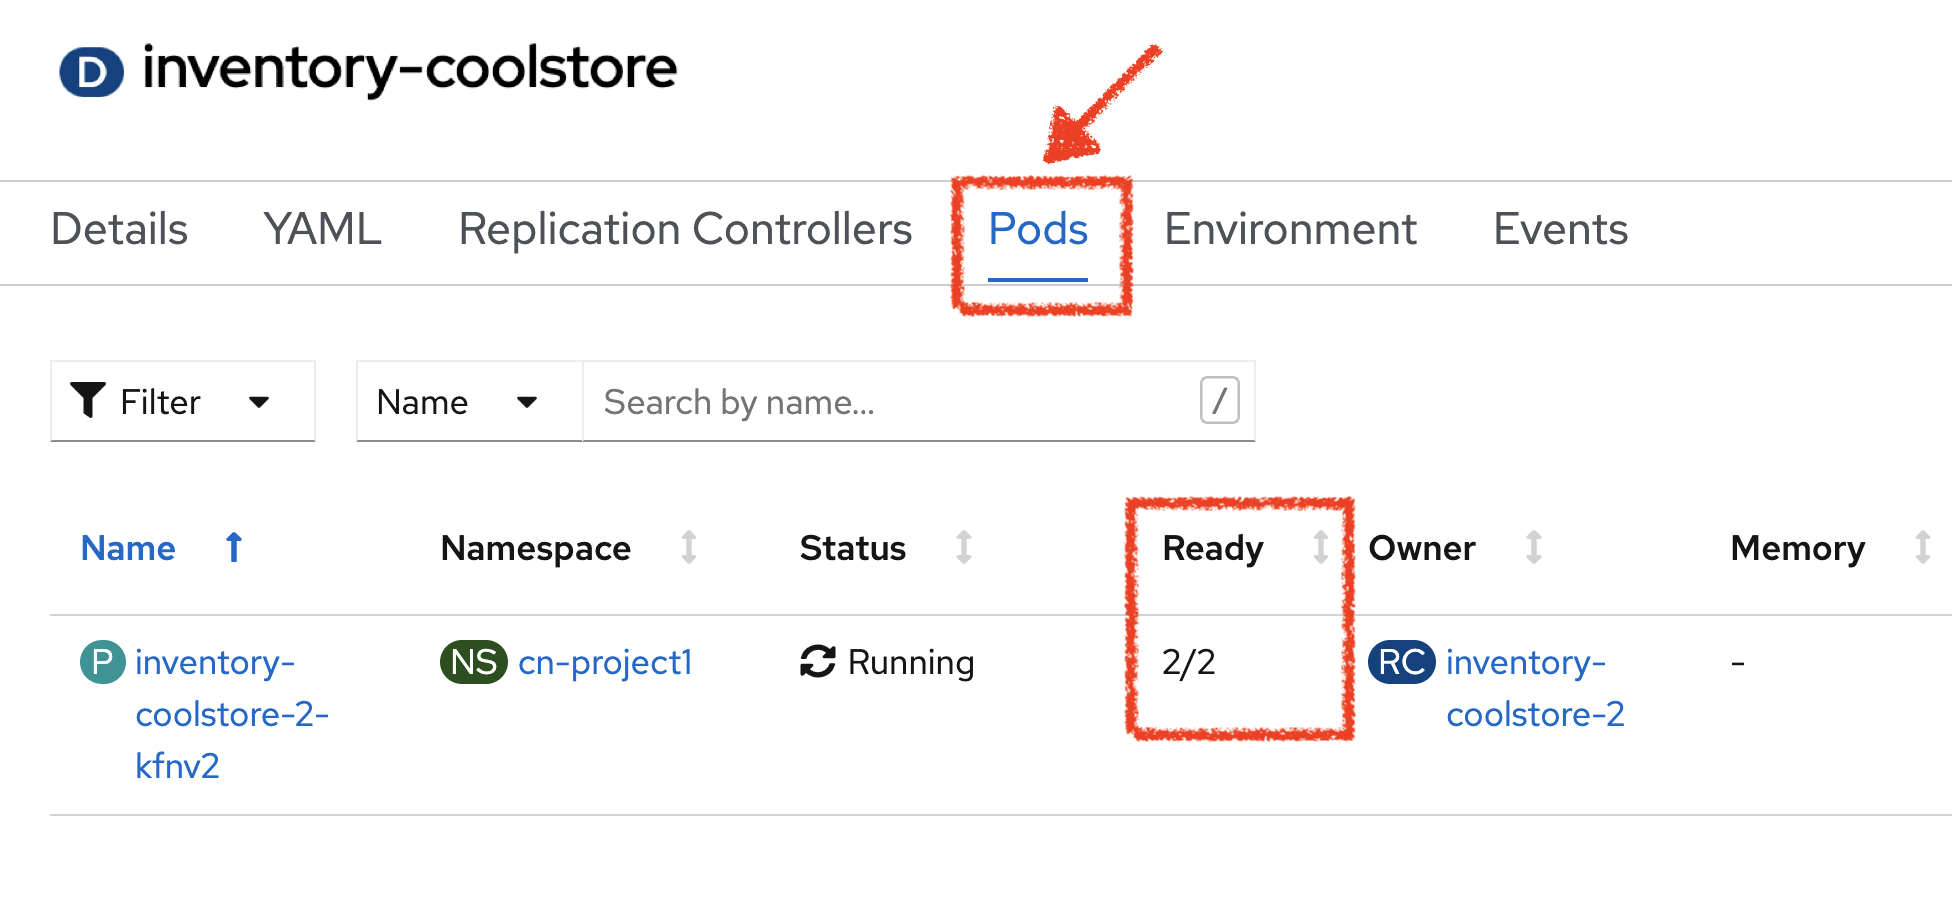
Task: Click the NS namespace badge next to cn-project1
Action: [472, 662]
